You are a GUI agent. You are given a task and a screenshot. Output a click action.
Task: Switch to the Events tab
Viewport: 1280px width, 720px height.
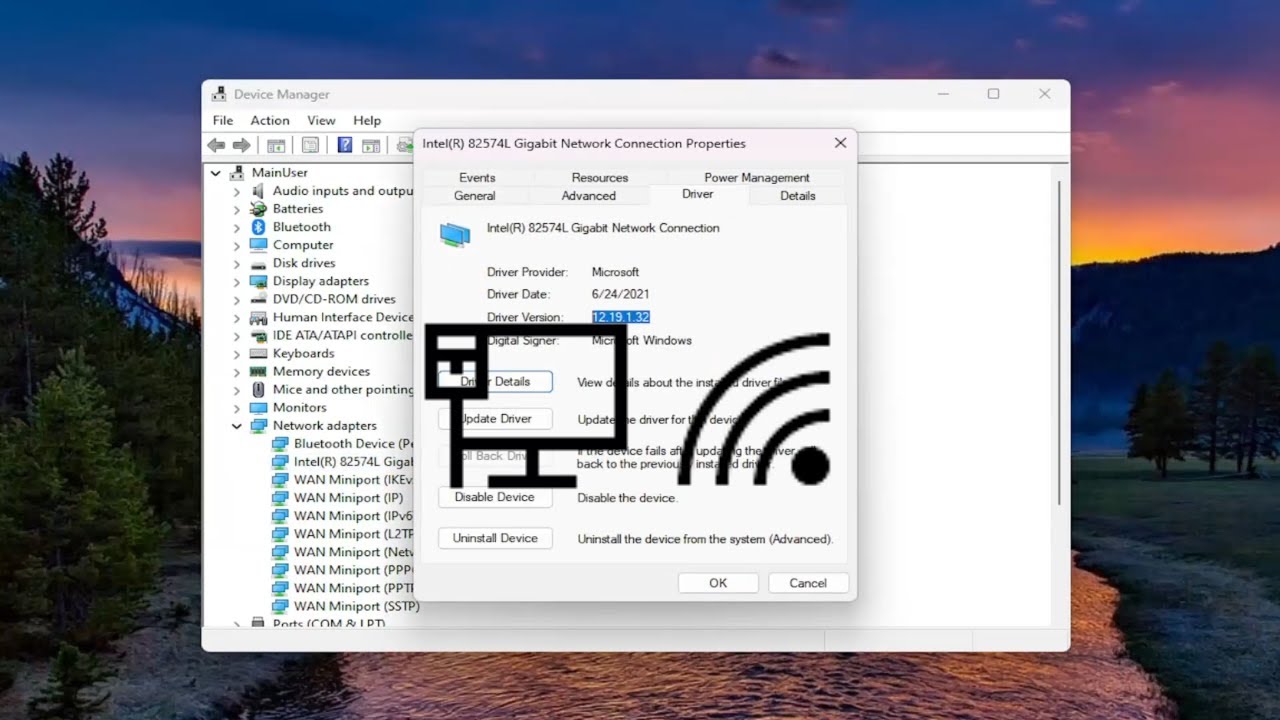(477, 177)
